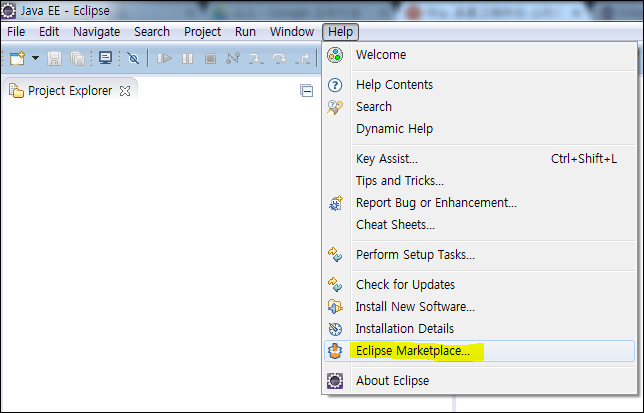Close the open Help menu
The height and width of the screenshot is (413, 644).
[340, 32]
